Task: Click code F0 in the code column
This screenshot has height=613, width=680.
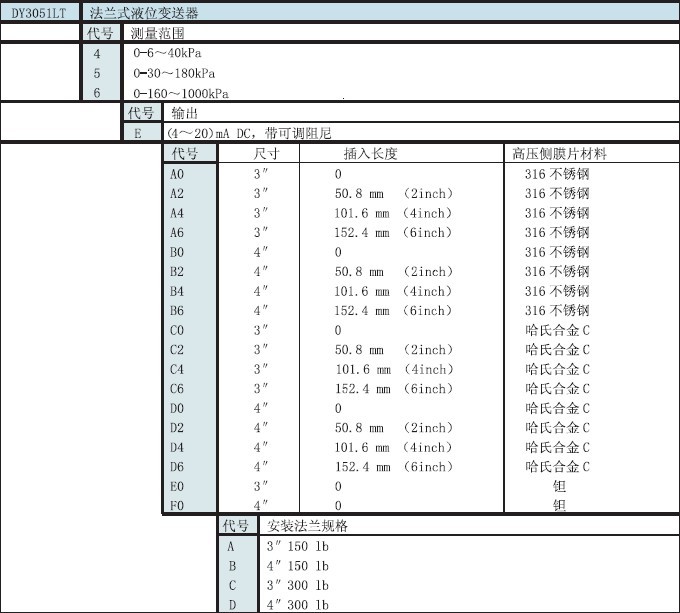Action: [x=178, y=506]
